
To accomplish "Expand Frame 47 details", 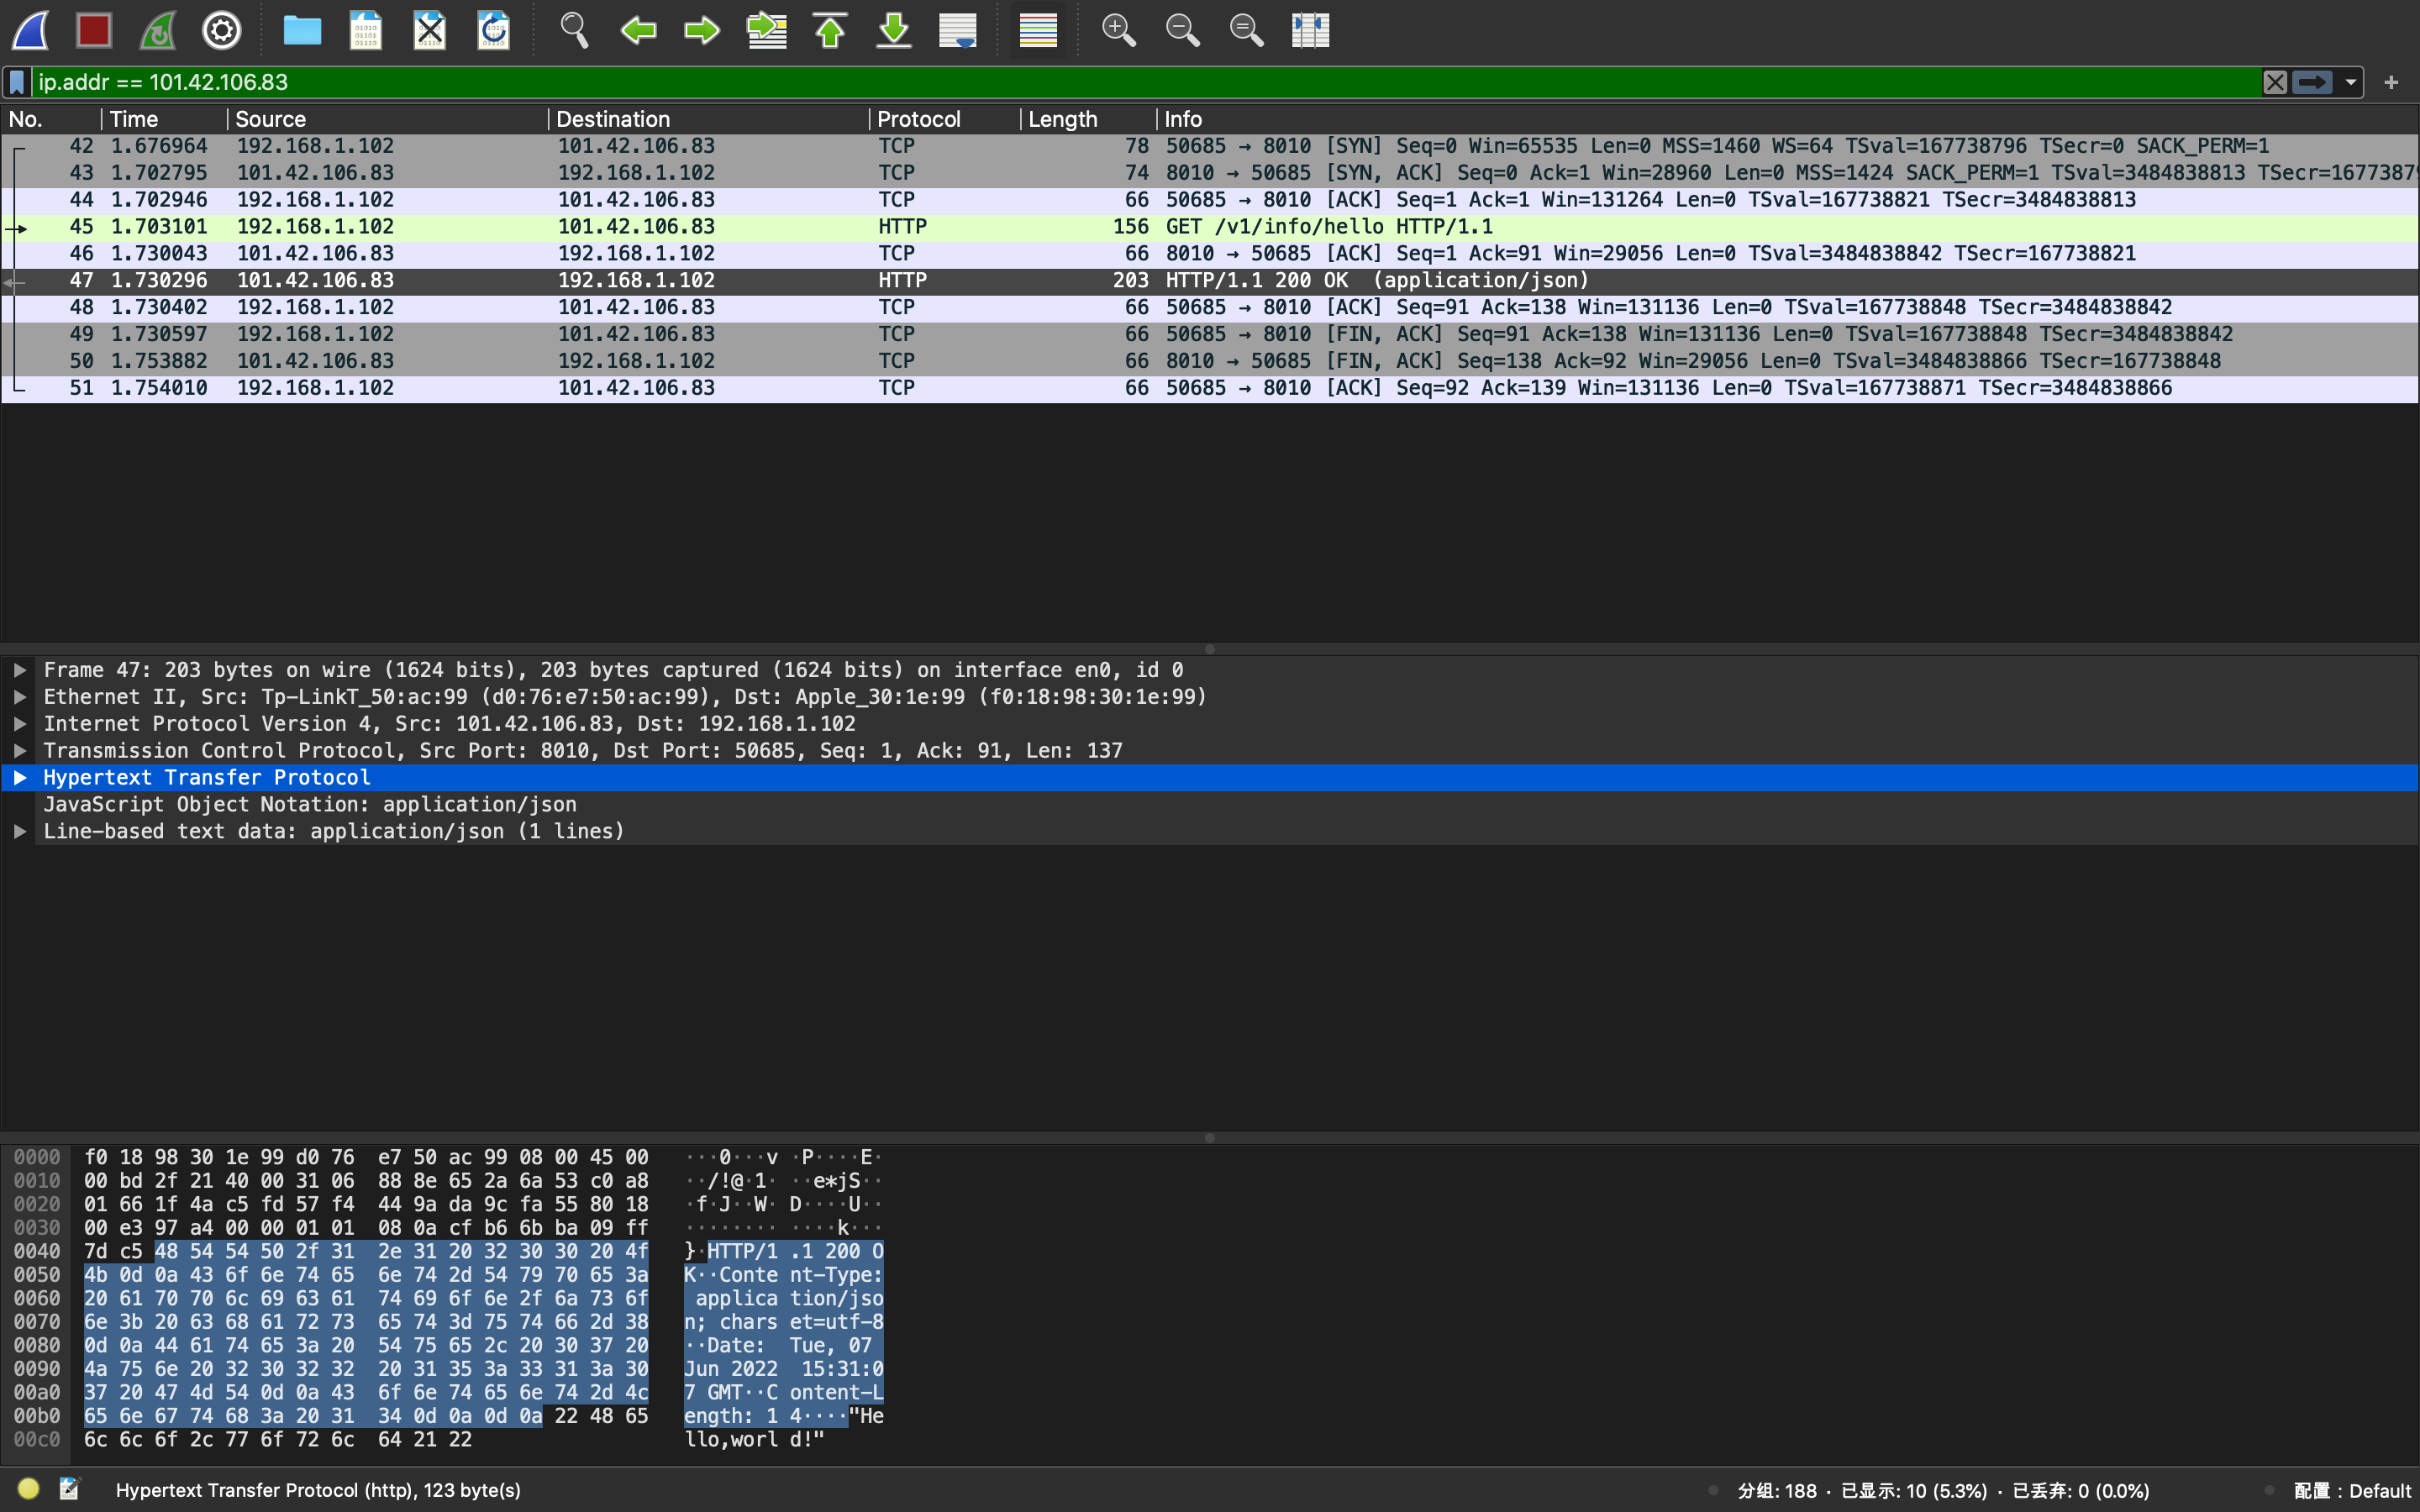I will (19, 670).
